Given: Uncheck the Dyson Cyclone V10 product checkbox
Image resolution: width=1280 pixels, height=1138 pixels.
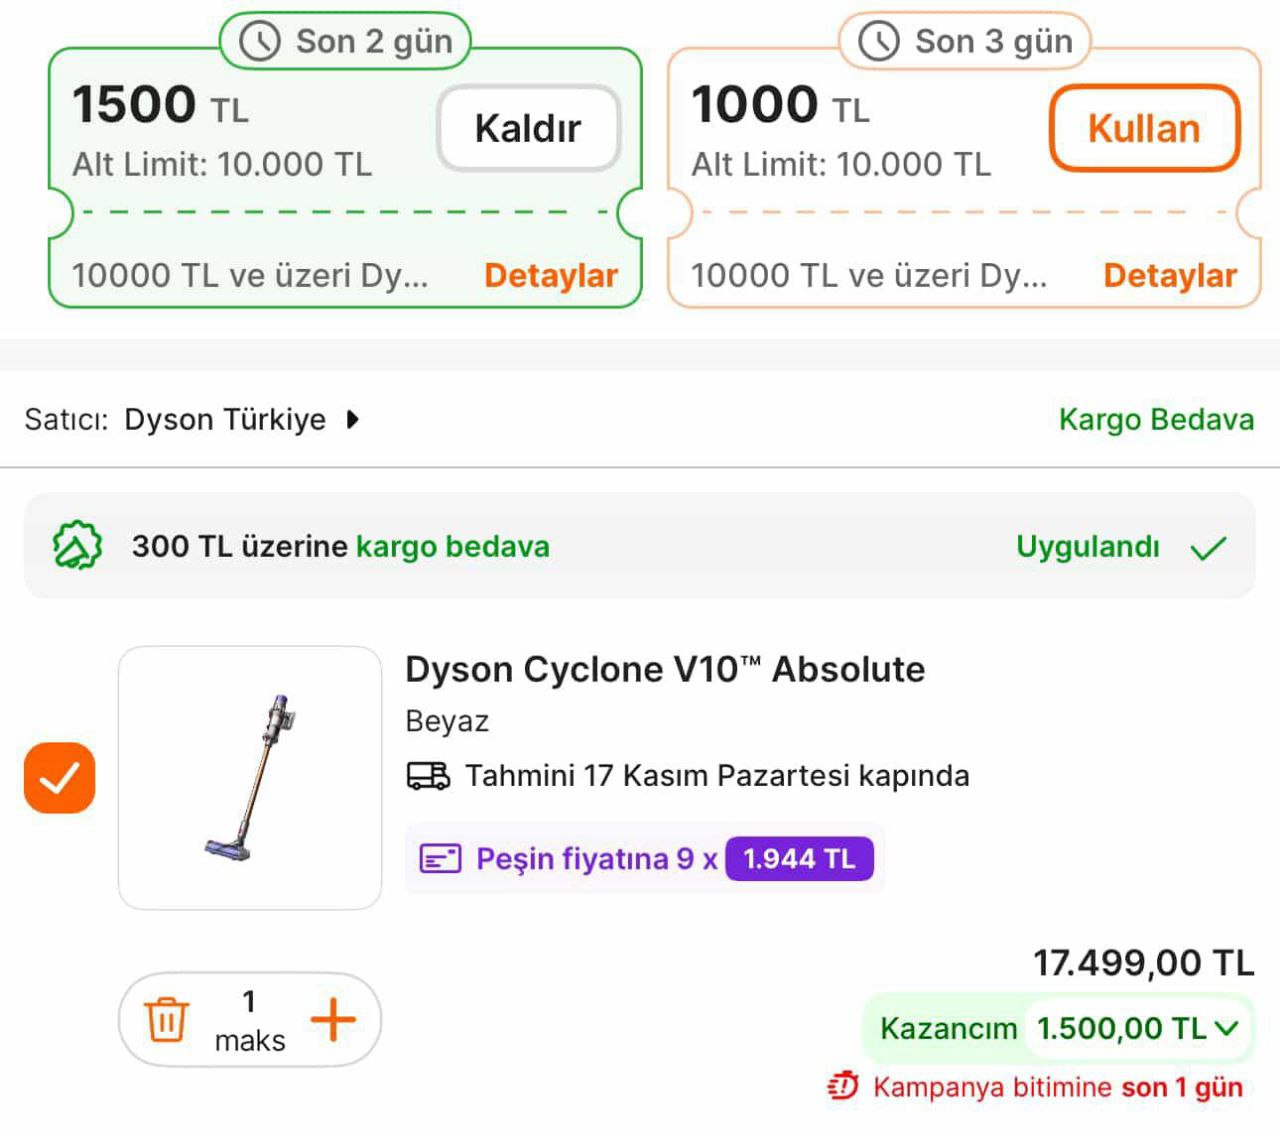Looking at the screenshot, I should [60, 778].
